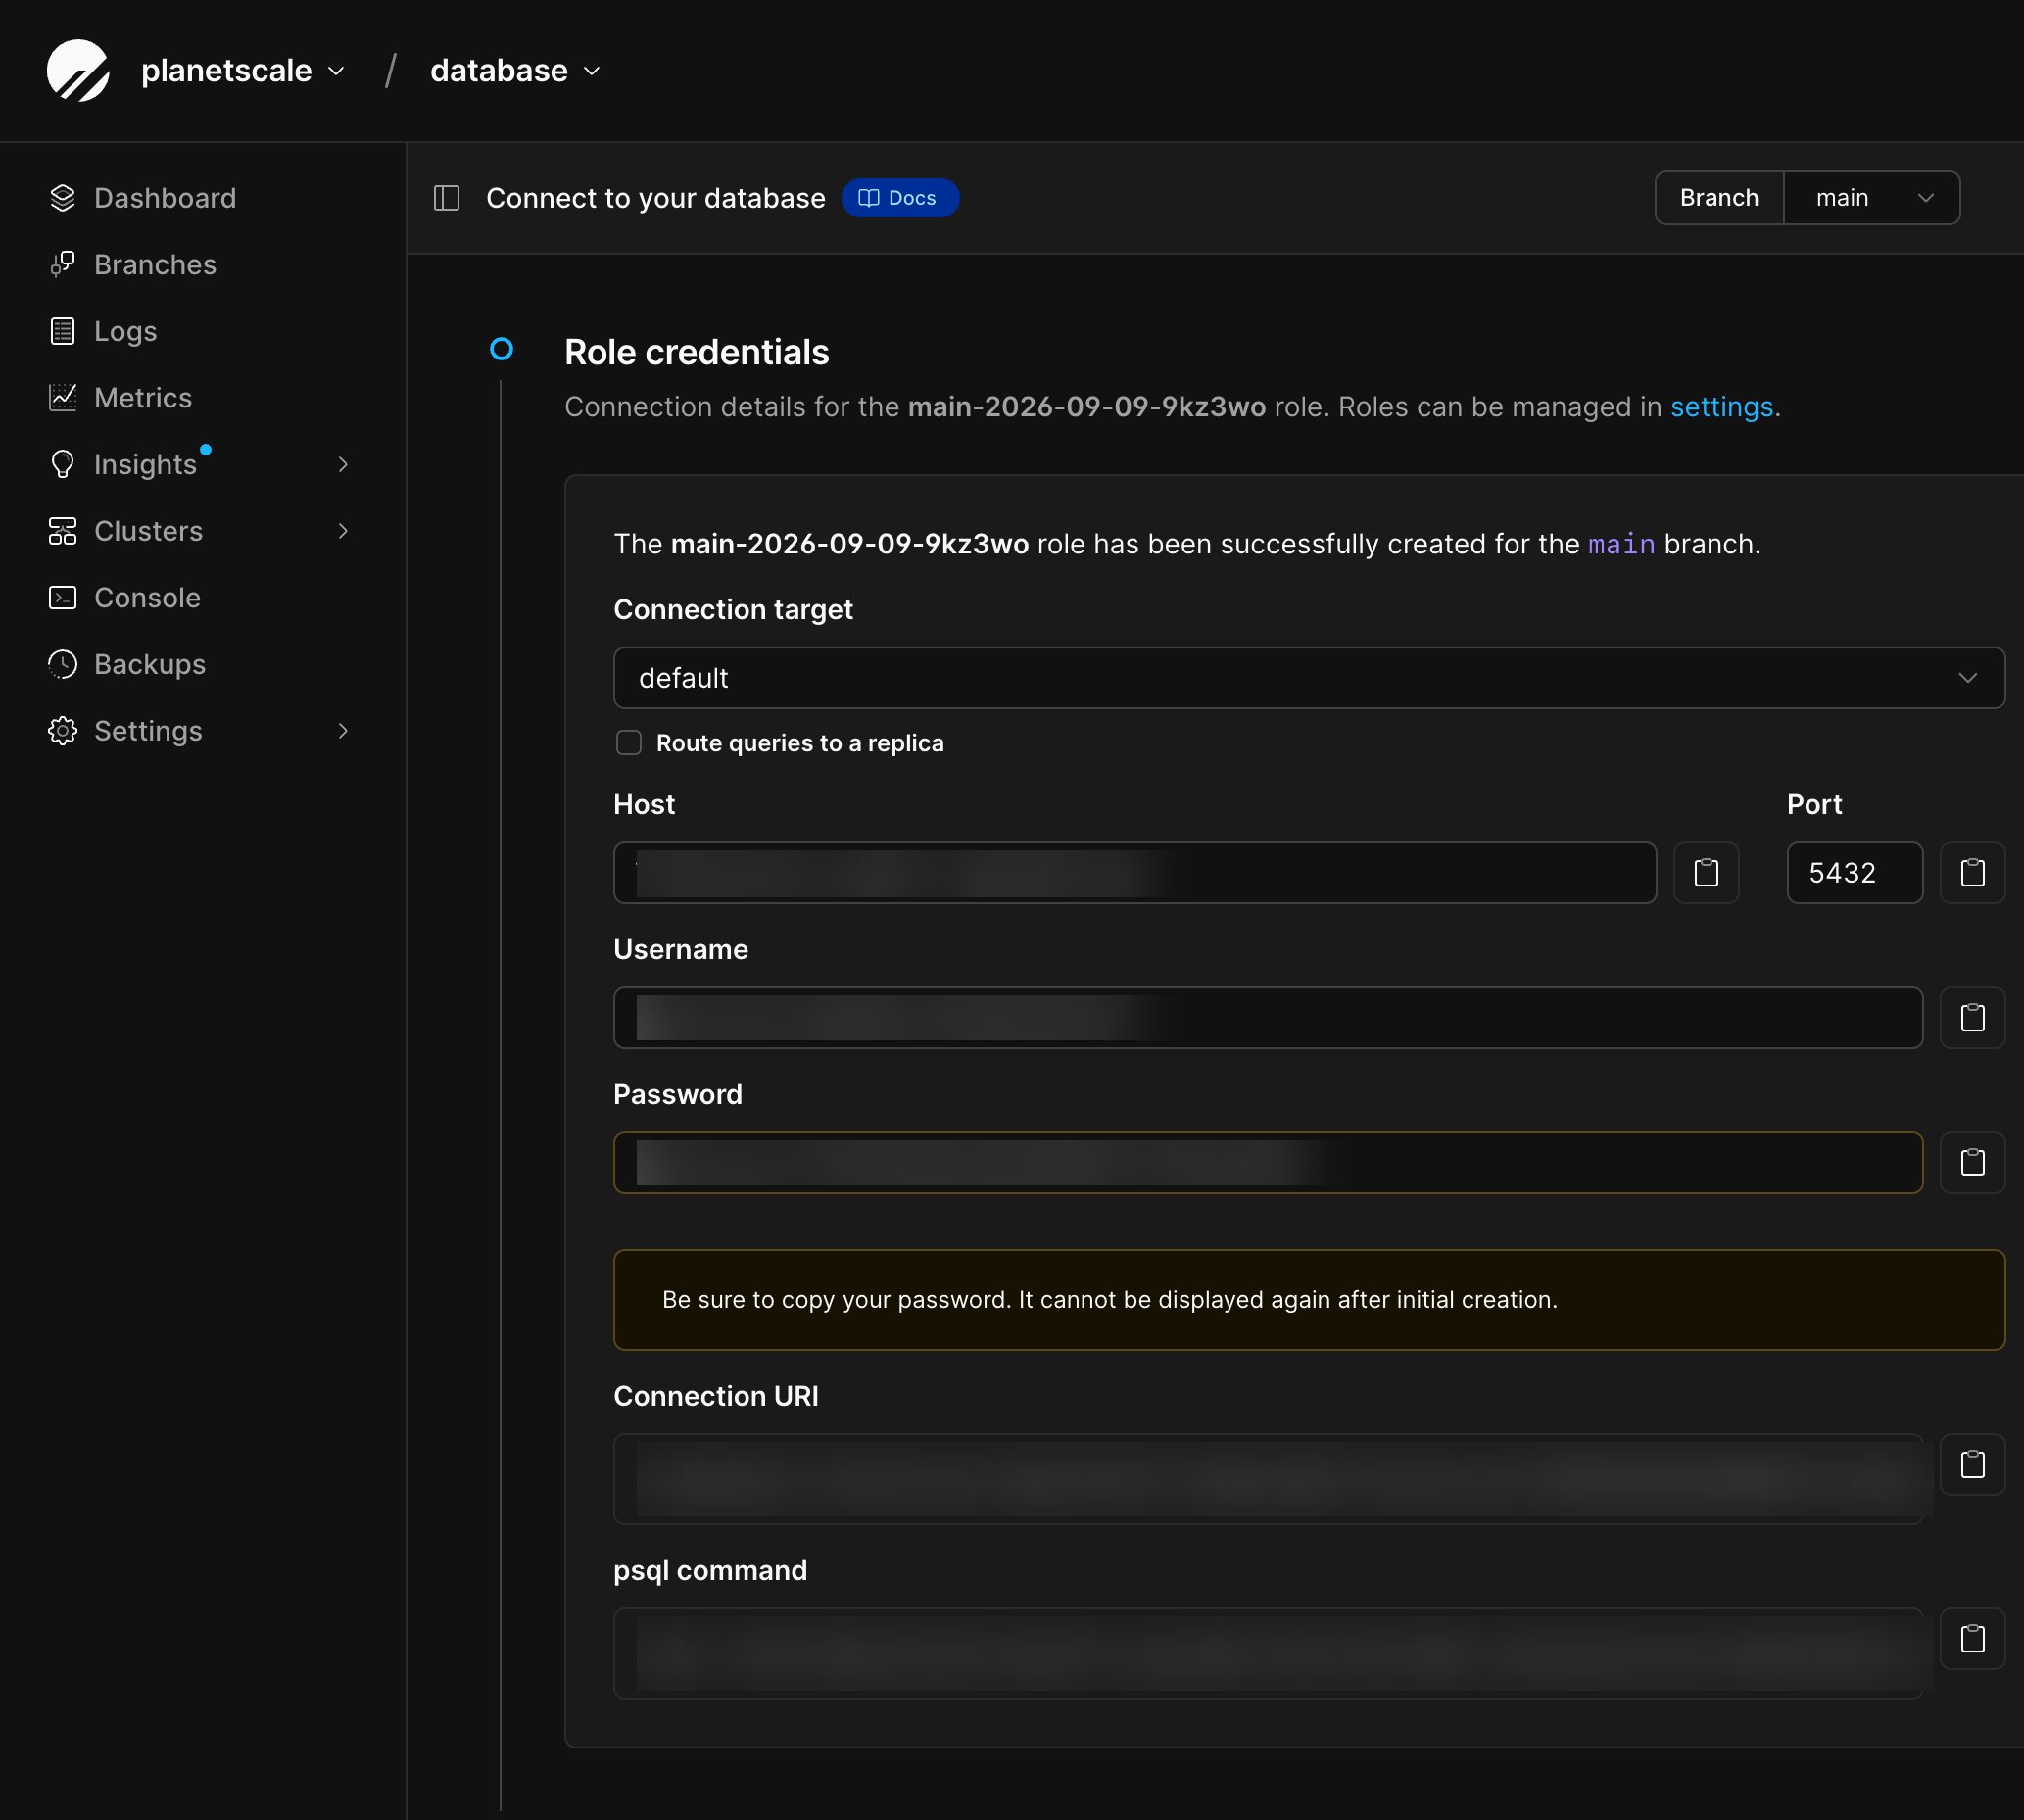Click the Logs list icon
2024x1820 pixels.
point(62,331)
